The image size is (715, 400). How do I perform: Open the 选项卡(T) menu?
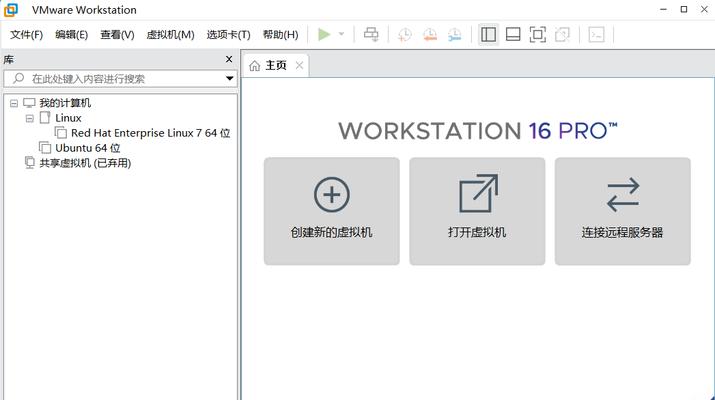228,35
